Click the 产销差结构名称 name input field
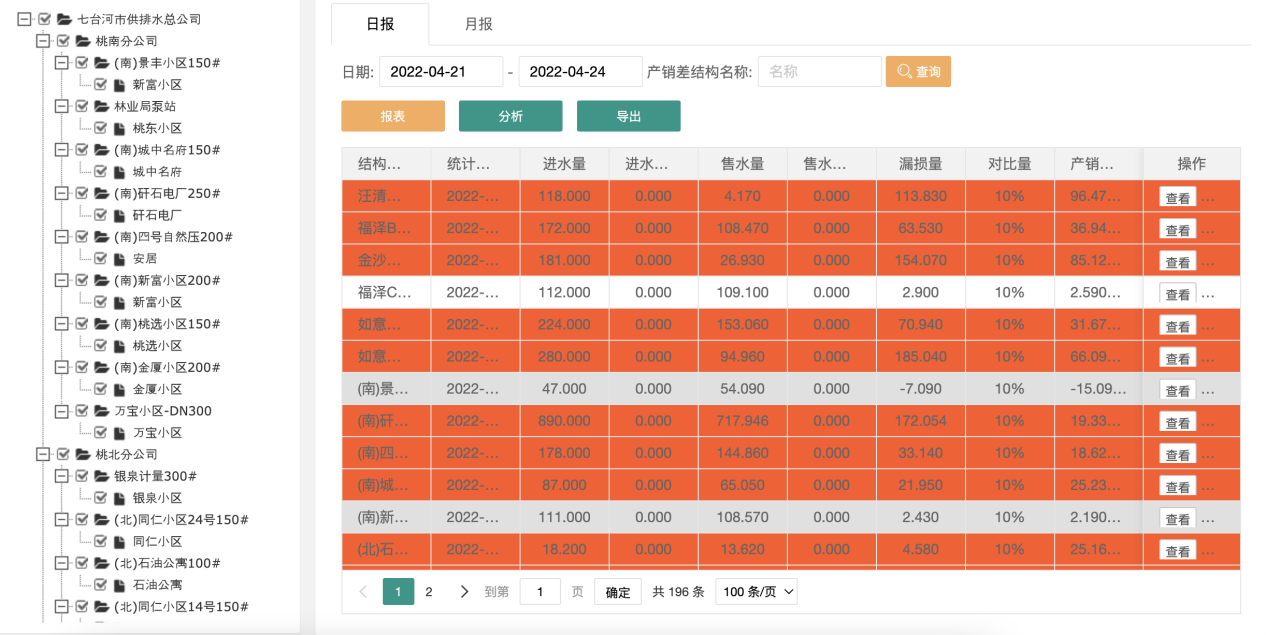The image size is (1266, 635). [x=819, y=72]
